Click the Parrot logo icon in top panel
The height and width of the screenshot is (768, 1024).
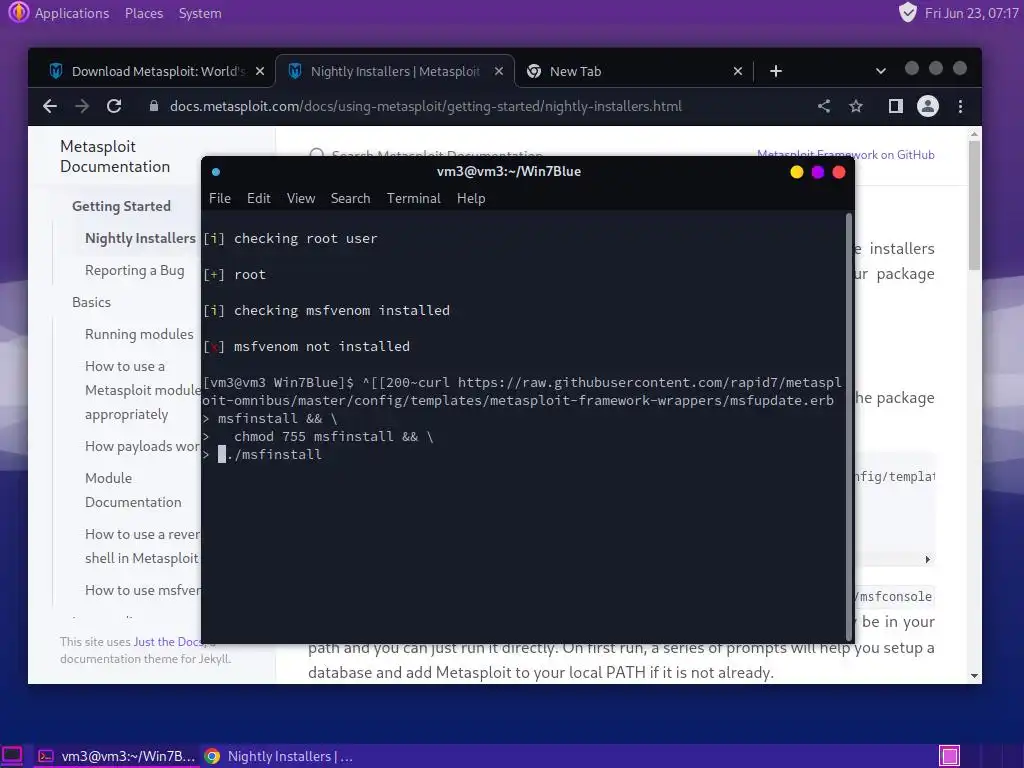(x=18, y=12)
